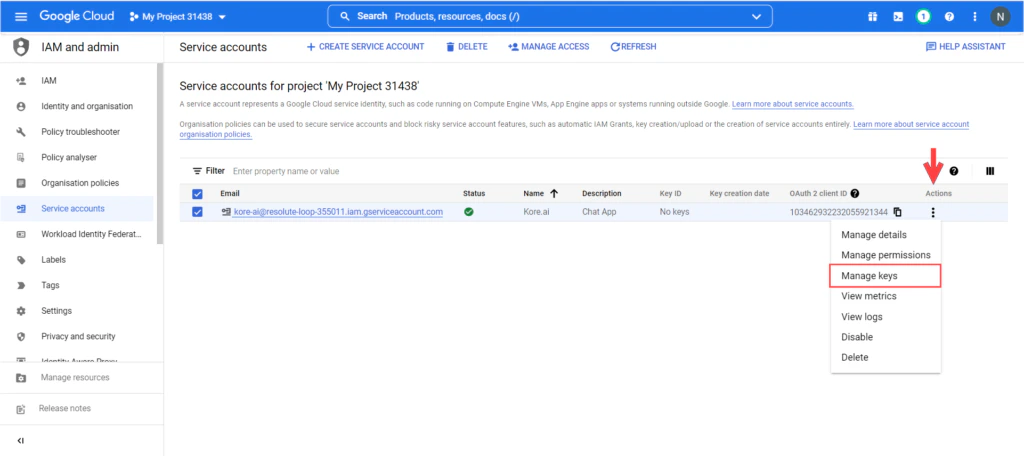Copy the OAuth 2 client ID

(897, 212)
